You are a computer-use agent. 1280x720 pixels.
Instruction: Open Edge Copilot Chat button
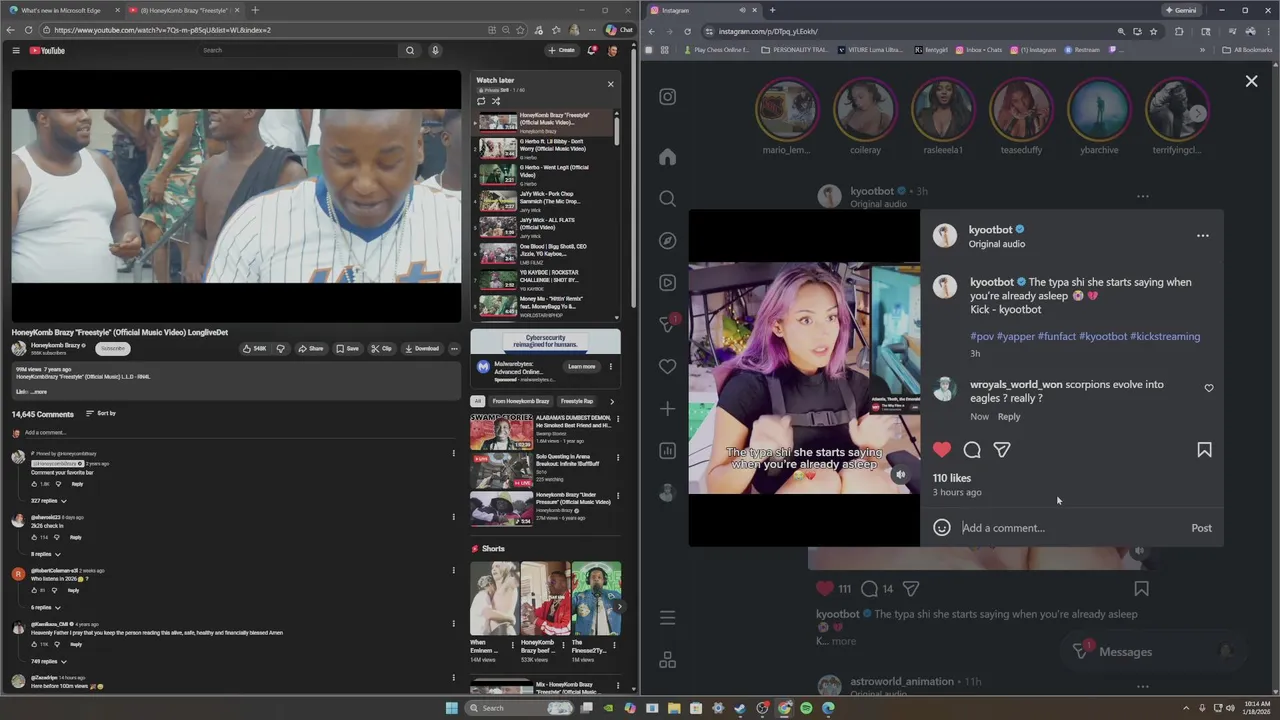click(620, 30)
